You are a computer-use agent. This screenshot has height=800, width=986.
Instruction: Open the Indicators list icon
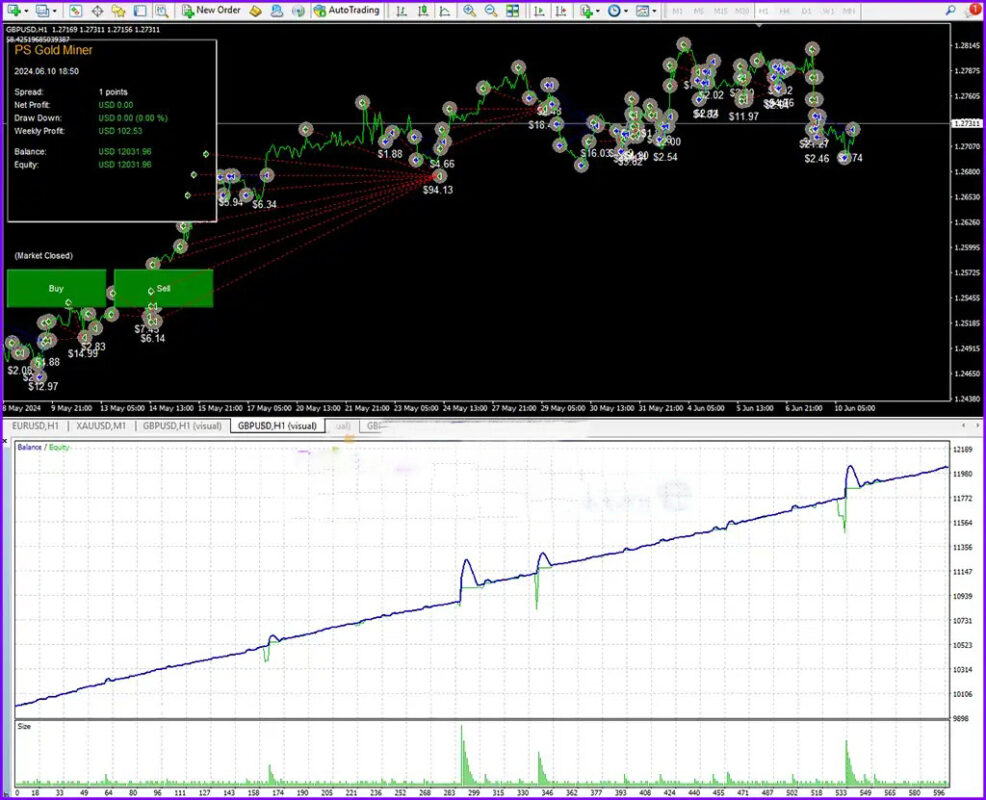pos(587,10)
